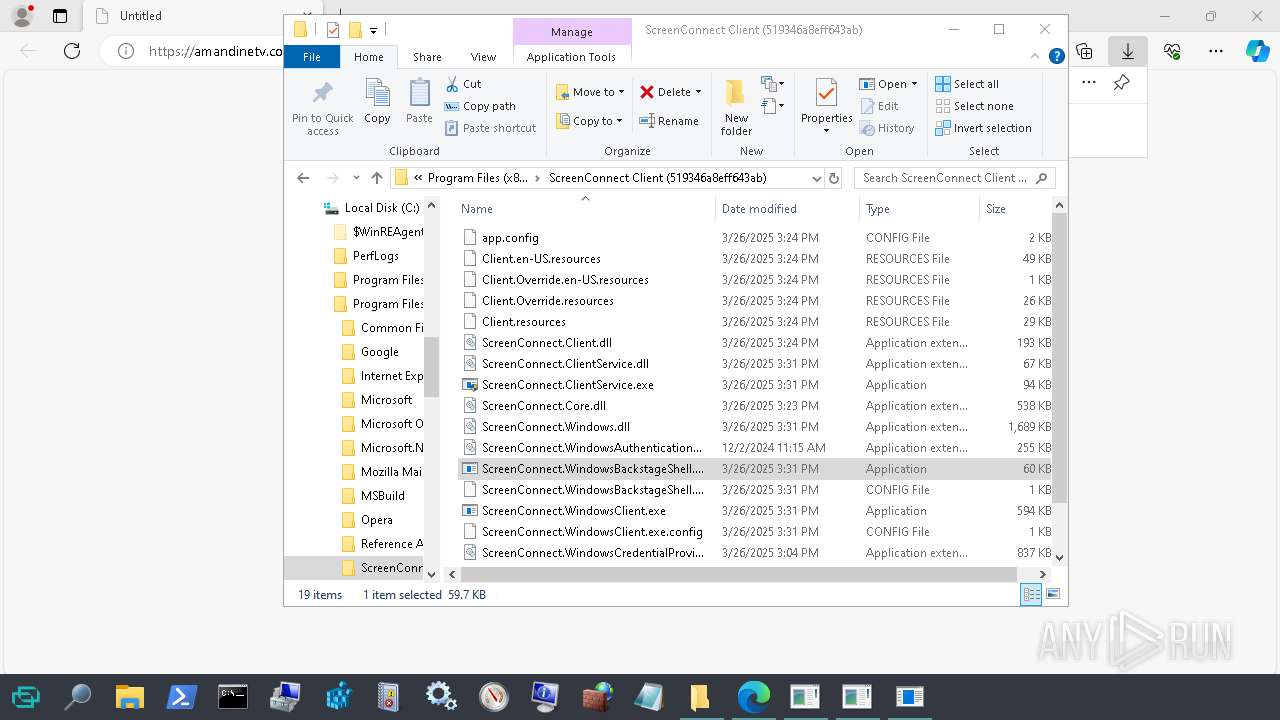Open Microsoft Edge from taskbar

[x=754, y=696]
